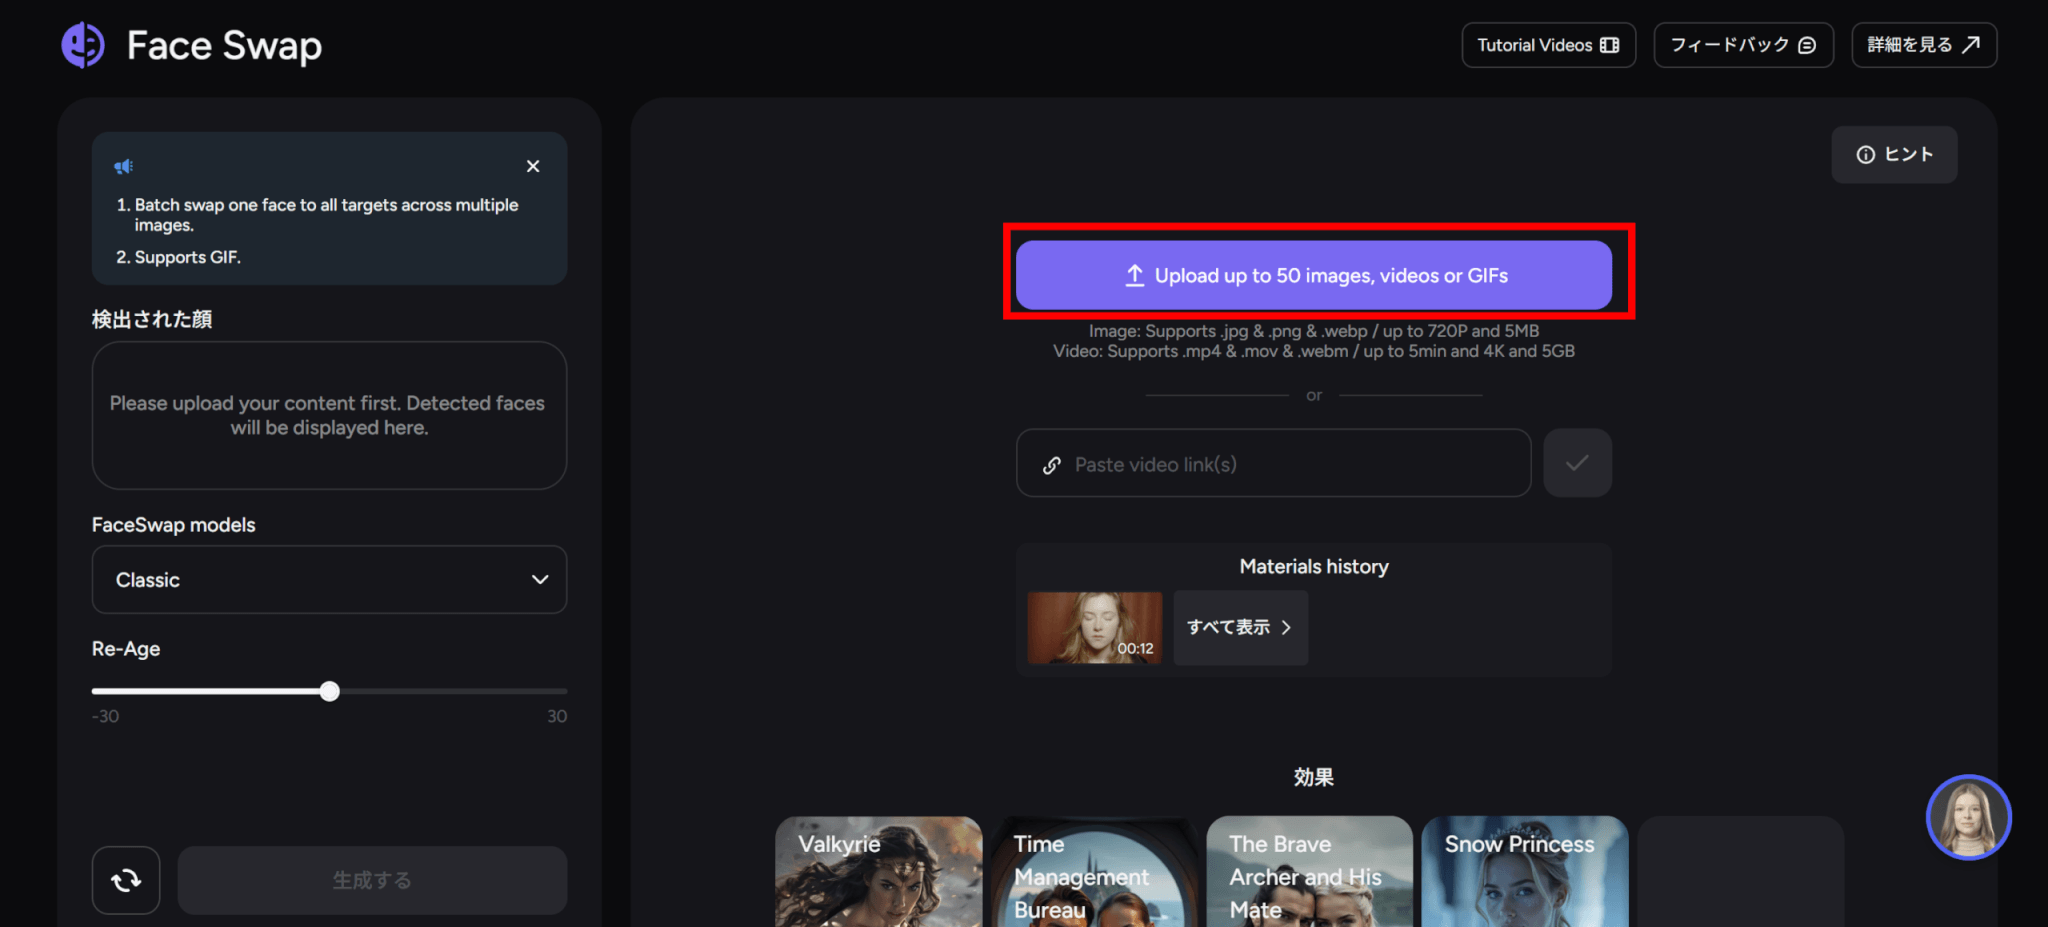Focus the Paste video link(s) field
Viewport: 2048px width, 927px height.
point(1273,463)
